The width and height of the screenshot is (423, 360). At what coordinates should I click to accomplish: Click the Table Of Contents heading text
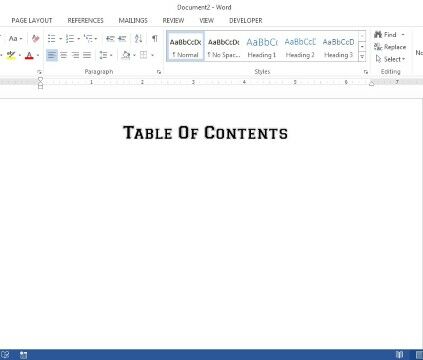[205, 133]
